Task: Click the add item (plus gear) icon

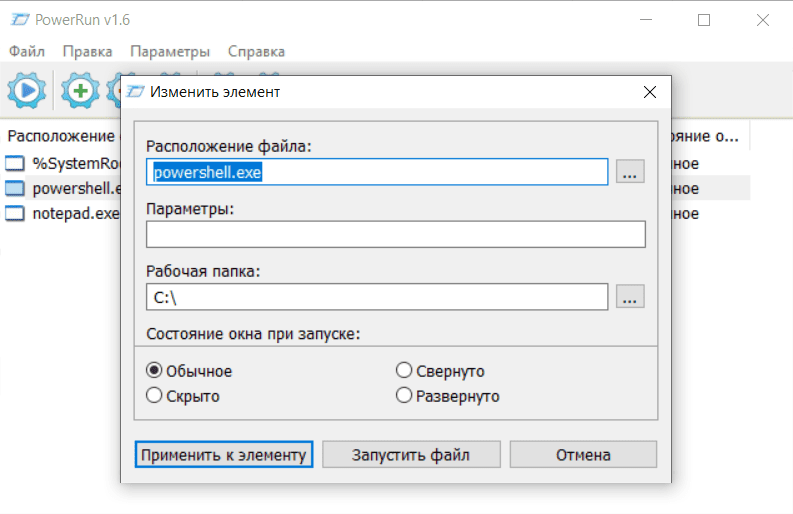Action: pos(80,91)
